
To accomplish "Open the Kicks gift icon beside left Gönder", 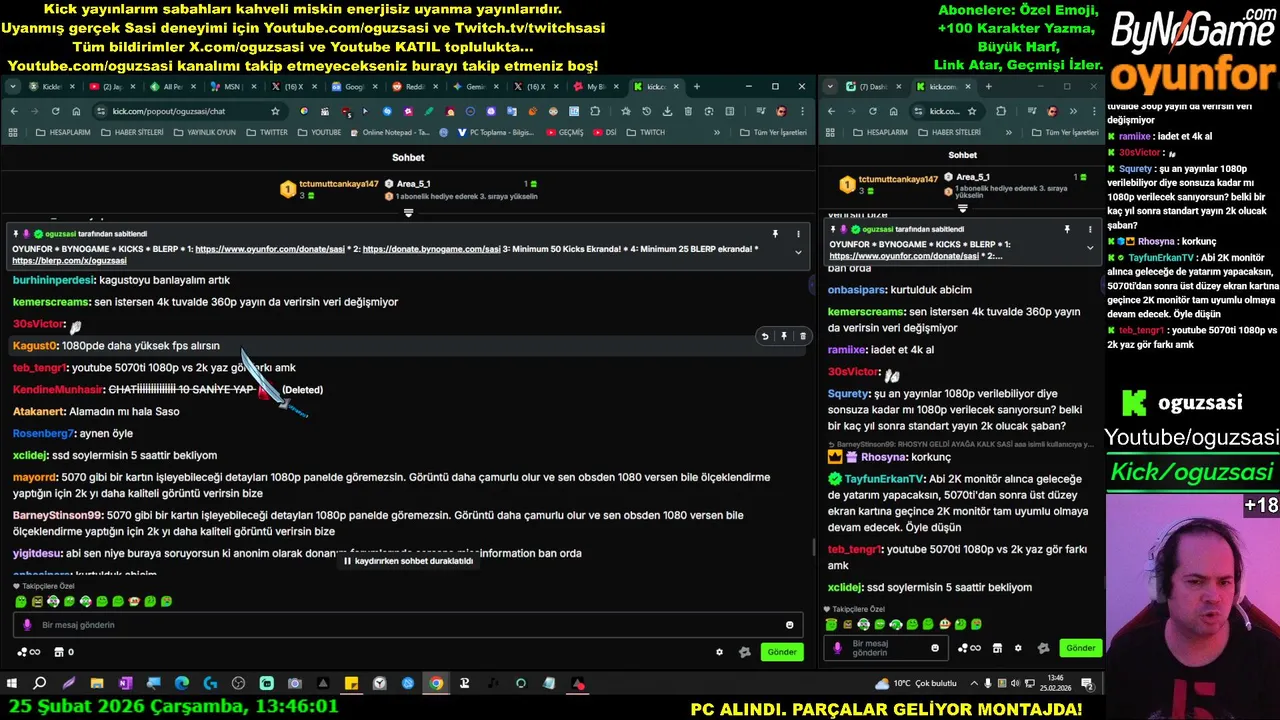I will (x=744, y=652).
